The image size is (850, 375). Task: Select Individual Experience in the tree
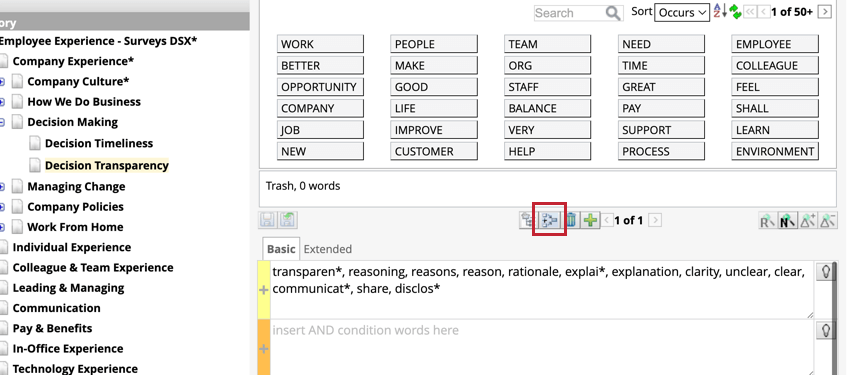(x=72, y=247)
